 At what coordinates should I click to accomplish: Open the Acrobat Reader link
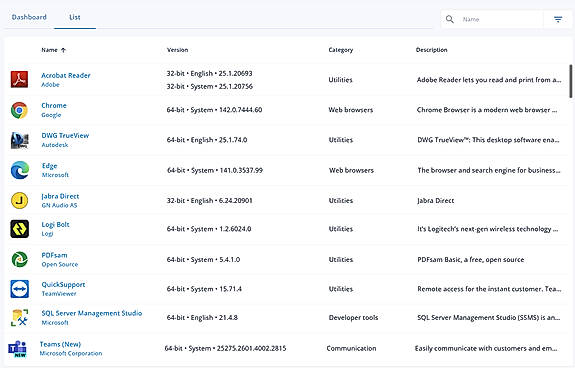click(x=66, y=75)
